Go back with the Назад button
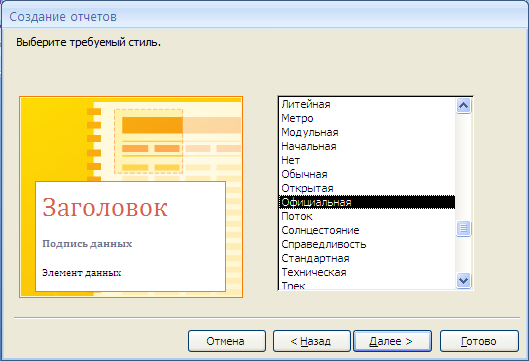 point(311,341)
